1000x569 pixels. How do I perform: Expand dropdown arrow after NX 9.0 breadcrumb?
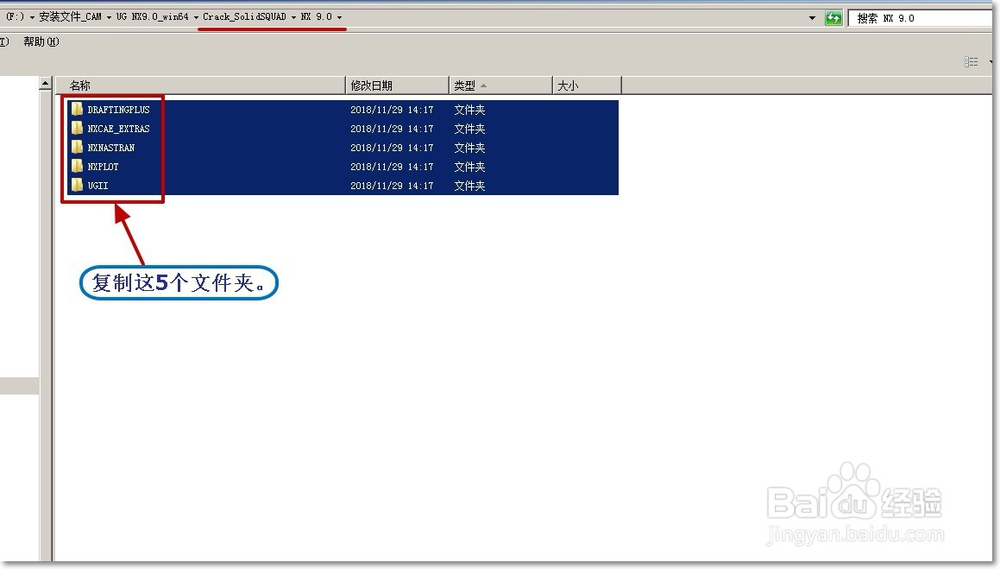[x=339, y=17]
